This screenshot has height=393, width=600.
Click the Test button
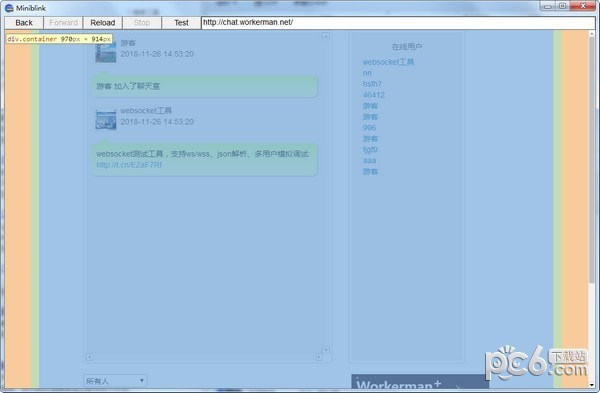[x=181, y=23]
